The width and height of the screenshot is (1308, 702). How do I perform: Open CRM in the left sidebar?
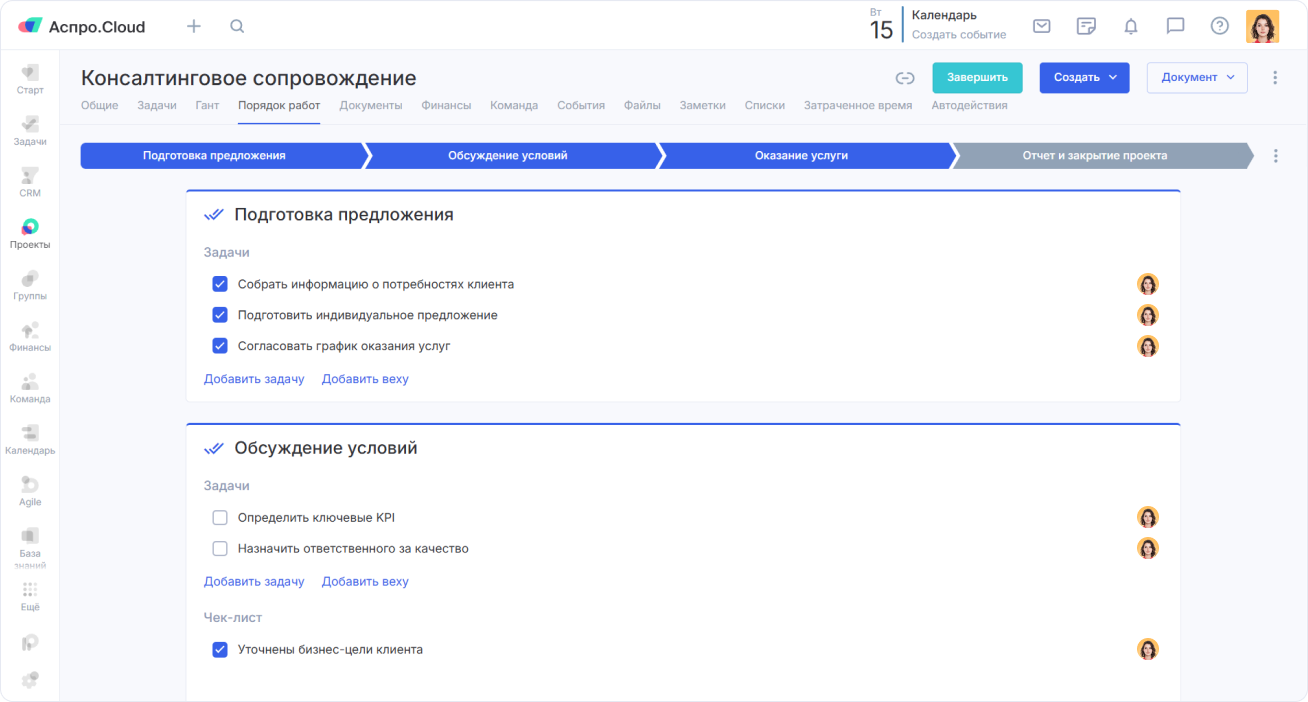coord(30,181)
